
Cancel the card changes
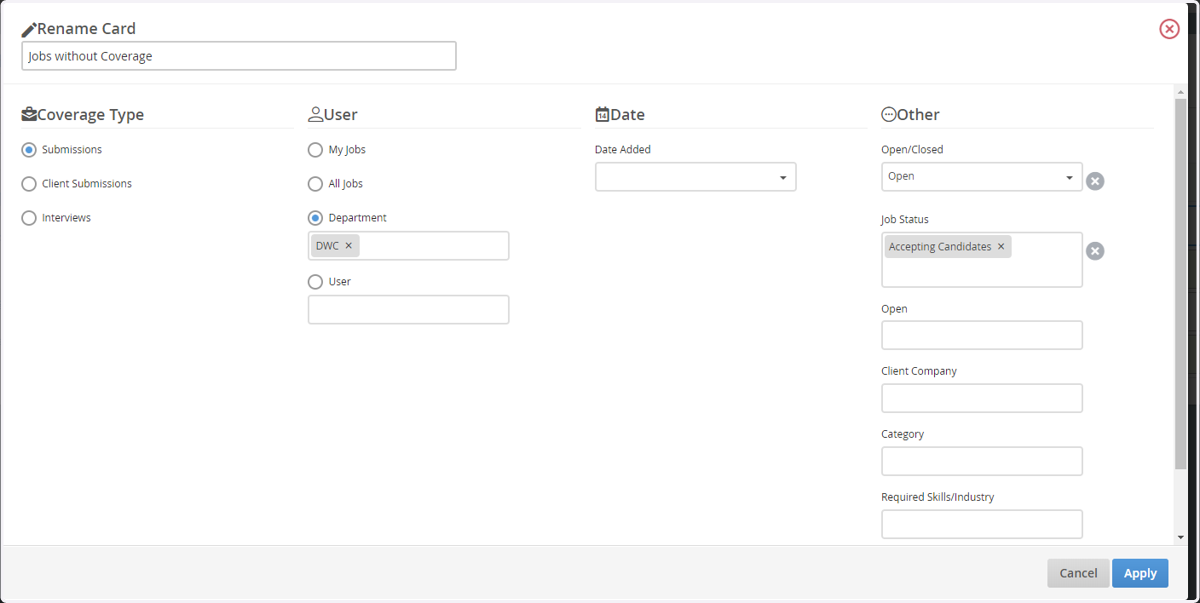1078,573
